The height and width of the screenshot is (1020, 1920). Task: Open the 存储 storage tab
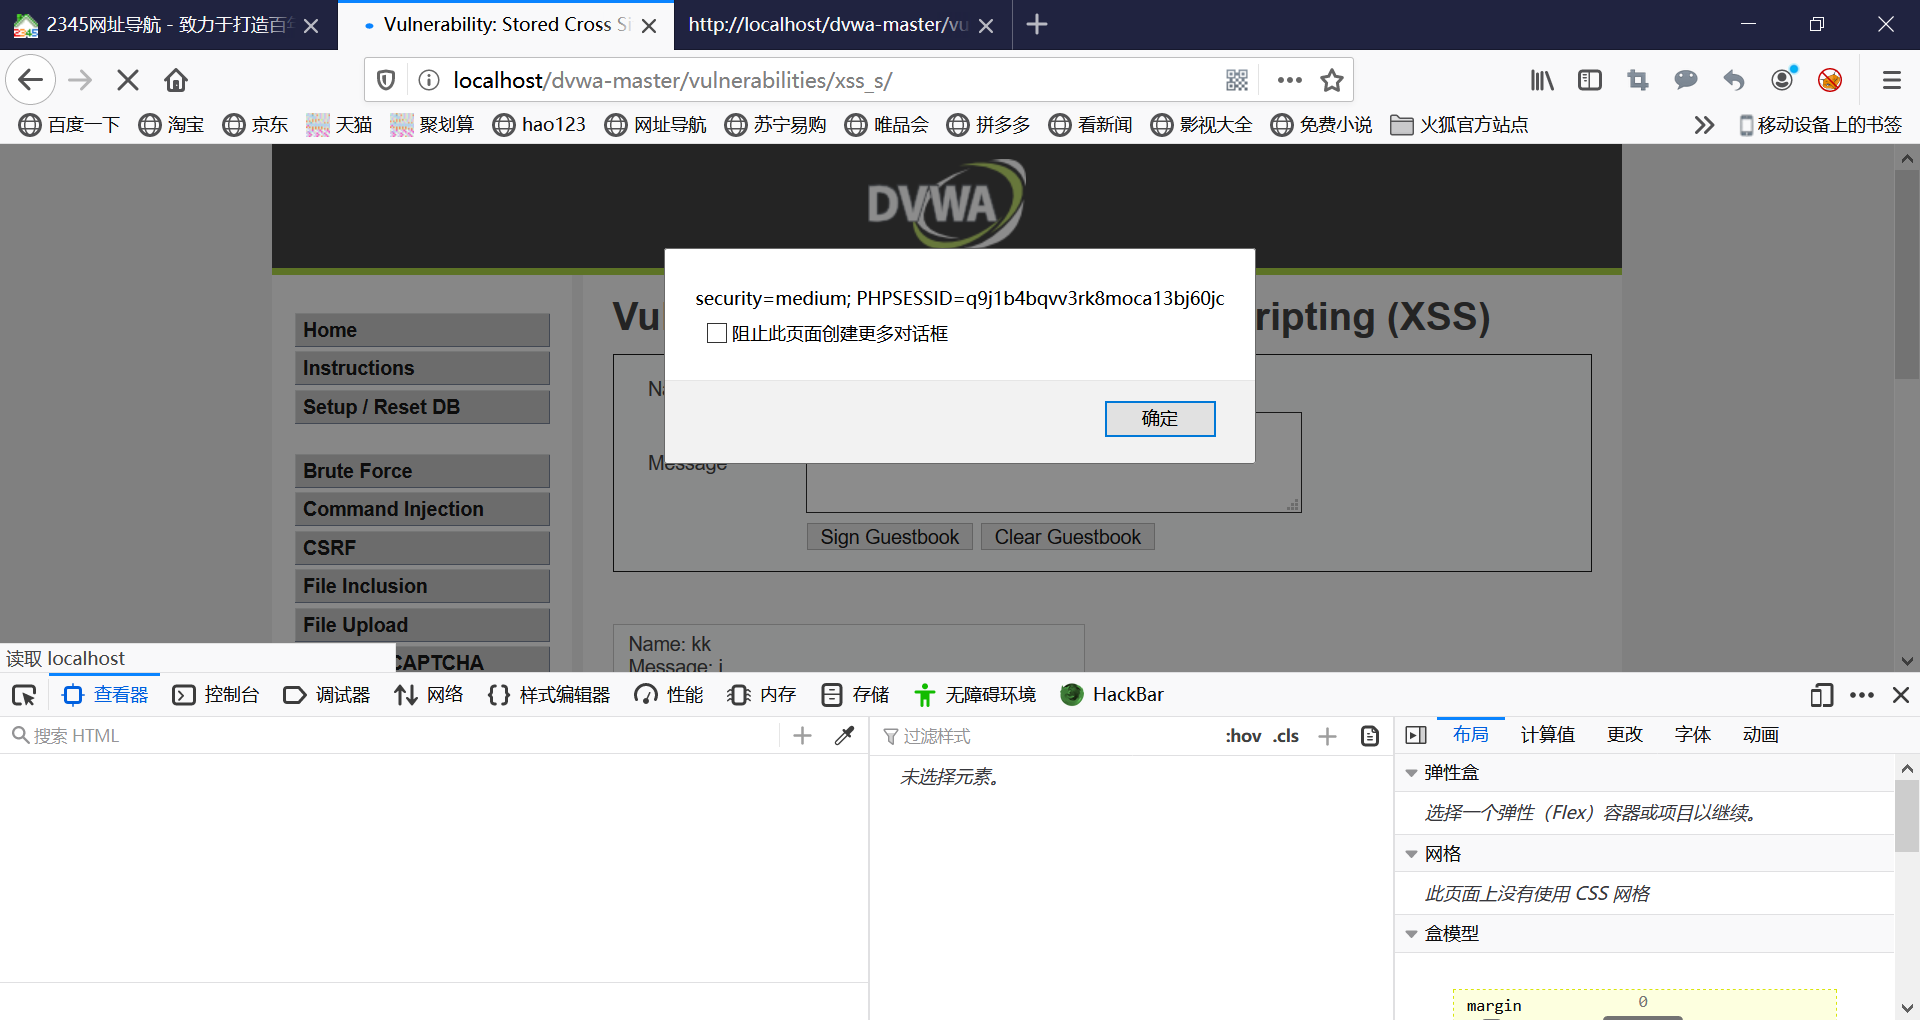[x=855, y=695]
